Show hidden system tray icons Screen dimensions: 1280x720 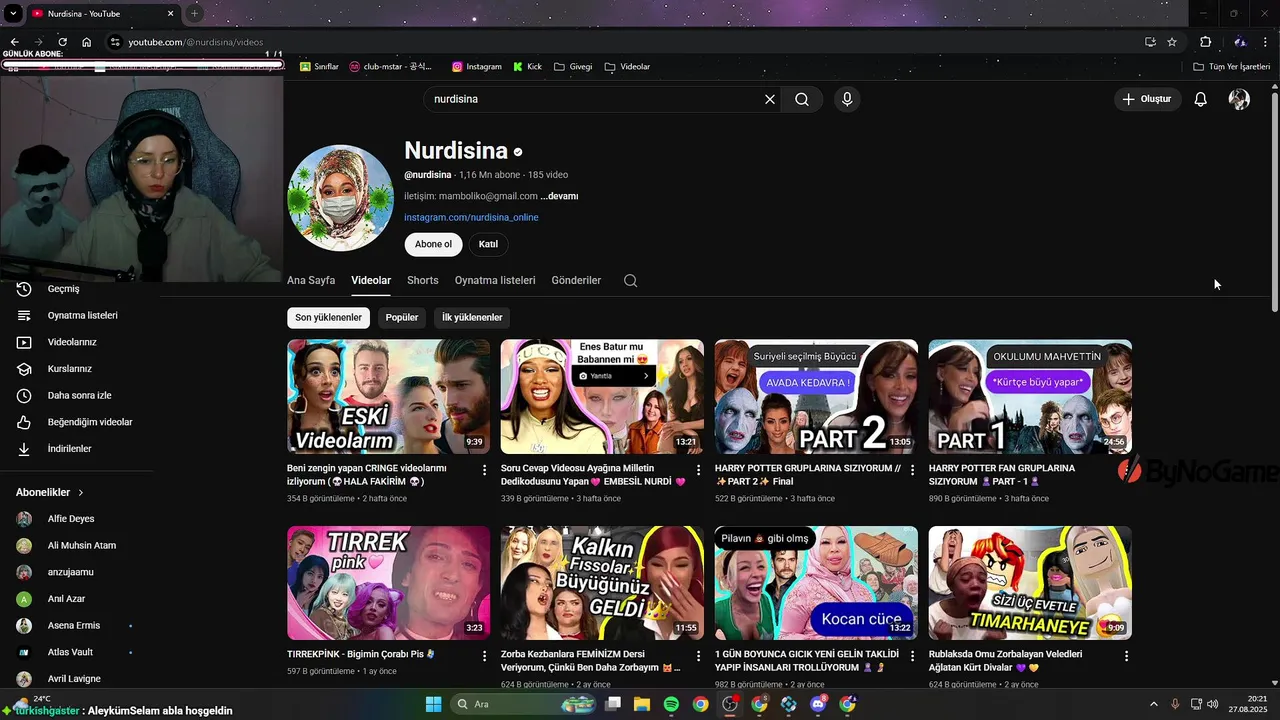pyautogui.click(x=1153, y=704)
